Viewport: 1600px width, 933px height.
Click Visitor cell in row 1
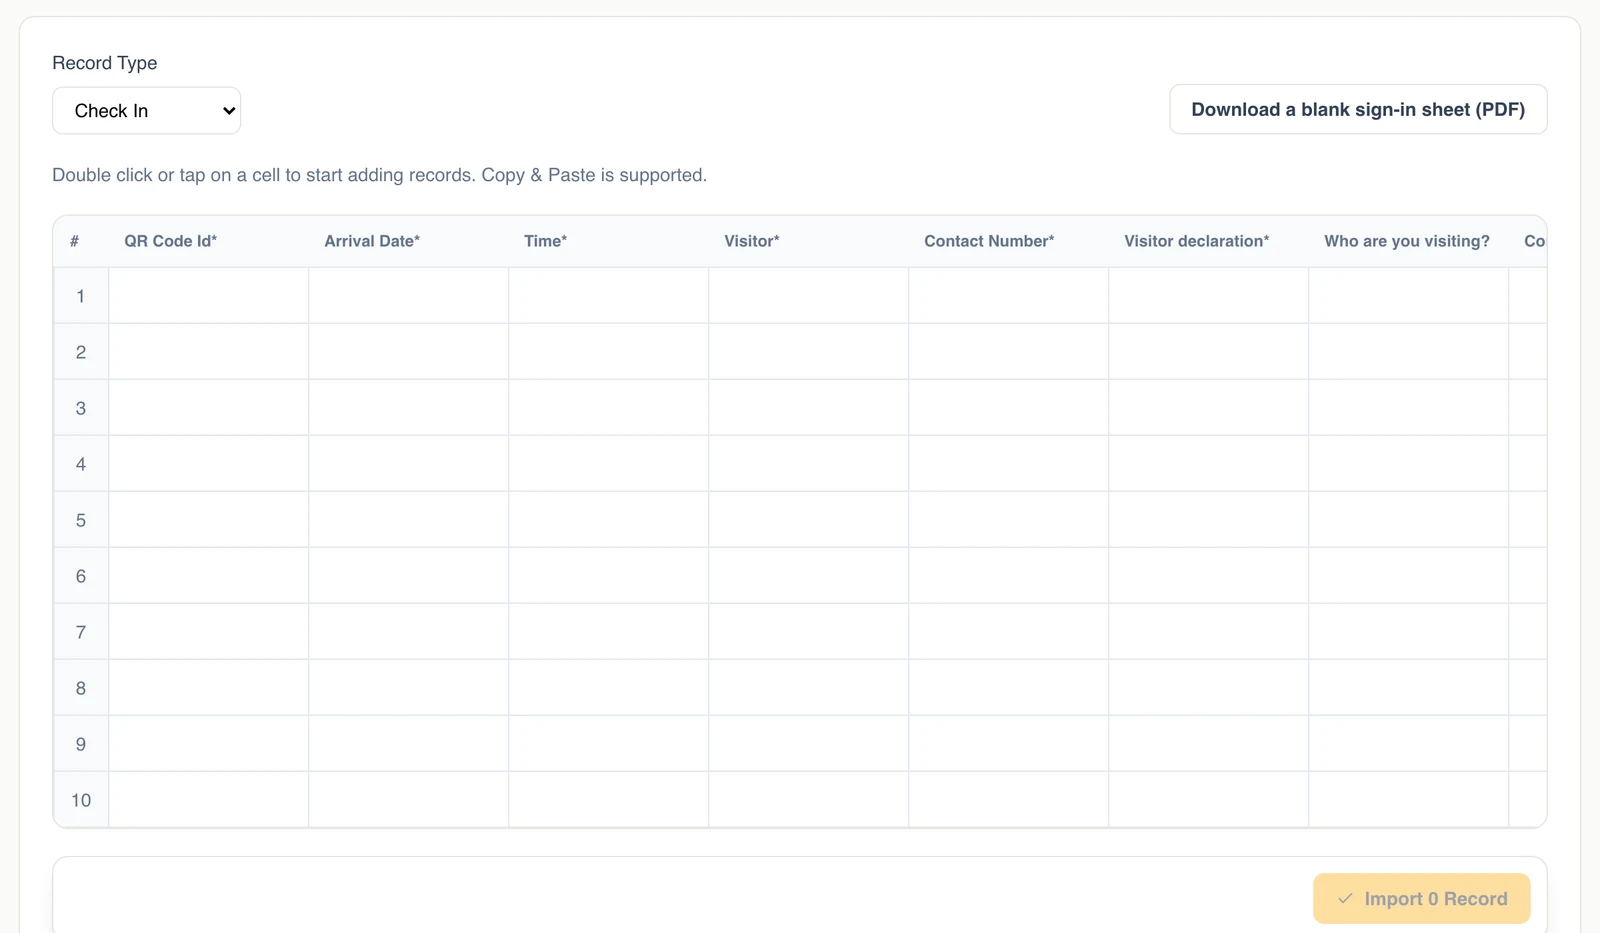pyautogui.click(x=809, y=296)
